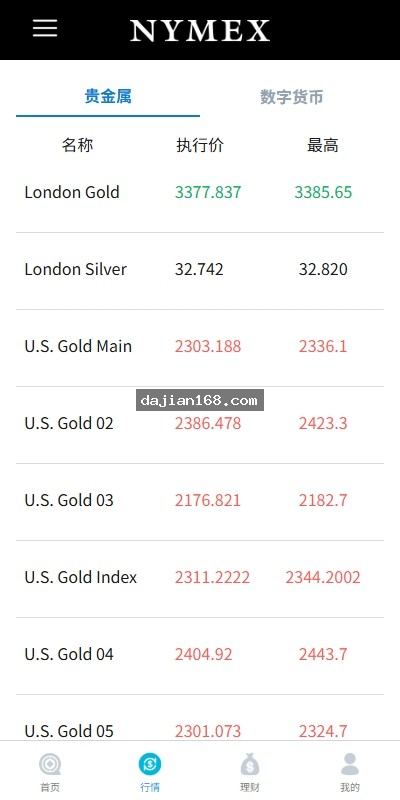Switch to the 贵金属 tab

pyautogui.click(x=108, y=96)
